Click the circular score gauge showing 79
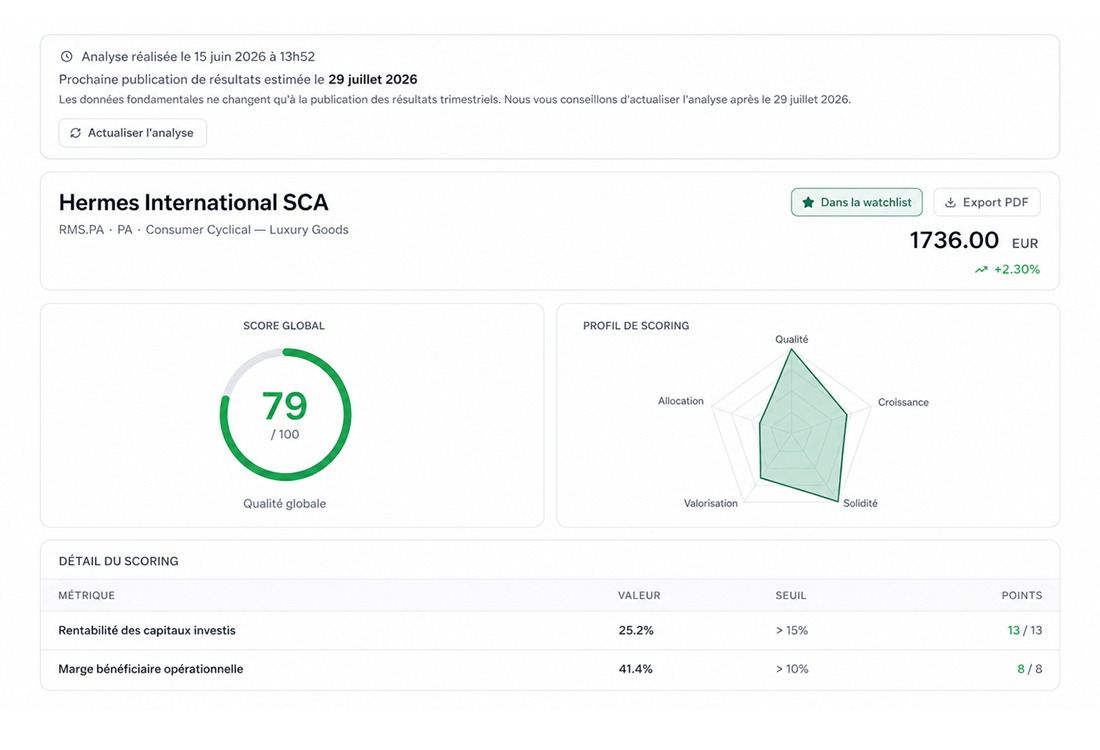Image resolution: width=1100 pixels, height=750 pixels. pyautogui.click(x=285, y=414)
